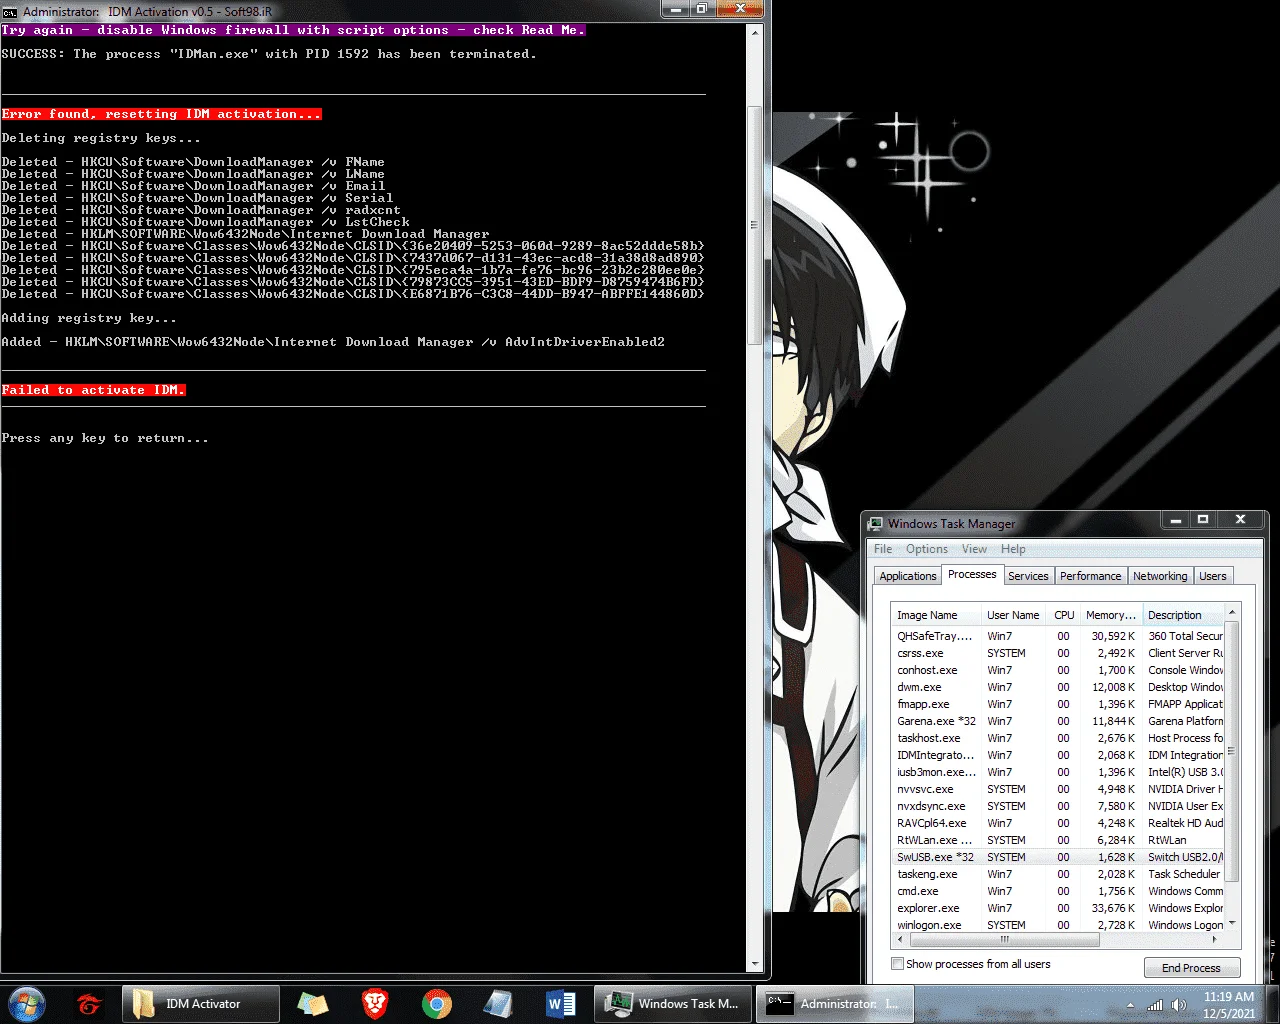Viewport: 1280px width, 1024px height.
Task: Click Show Desktop strip at taskbar end
Action: pos(1273,1003)
